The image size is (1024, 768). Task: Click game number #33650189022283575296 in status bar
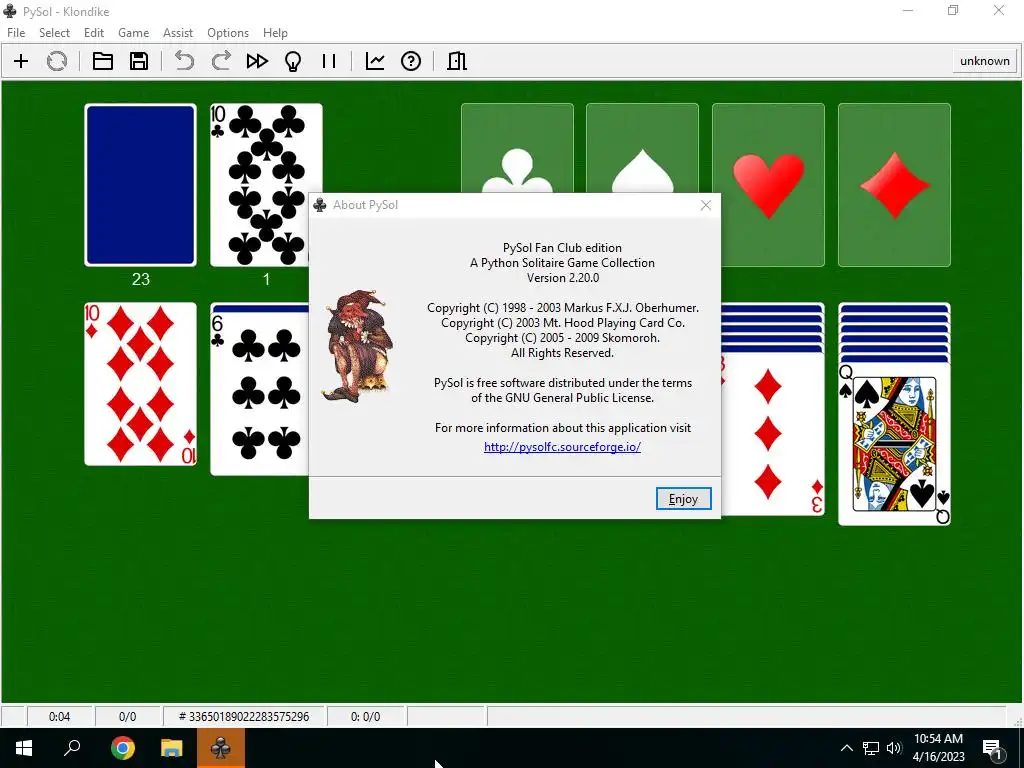point(244,716)
